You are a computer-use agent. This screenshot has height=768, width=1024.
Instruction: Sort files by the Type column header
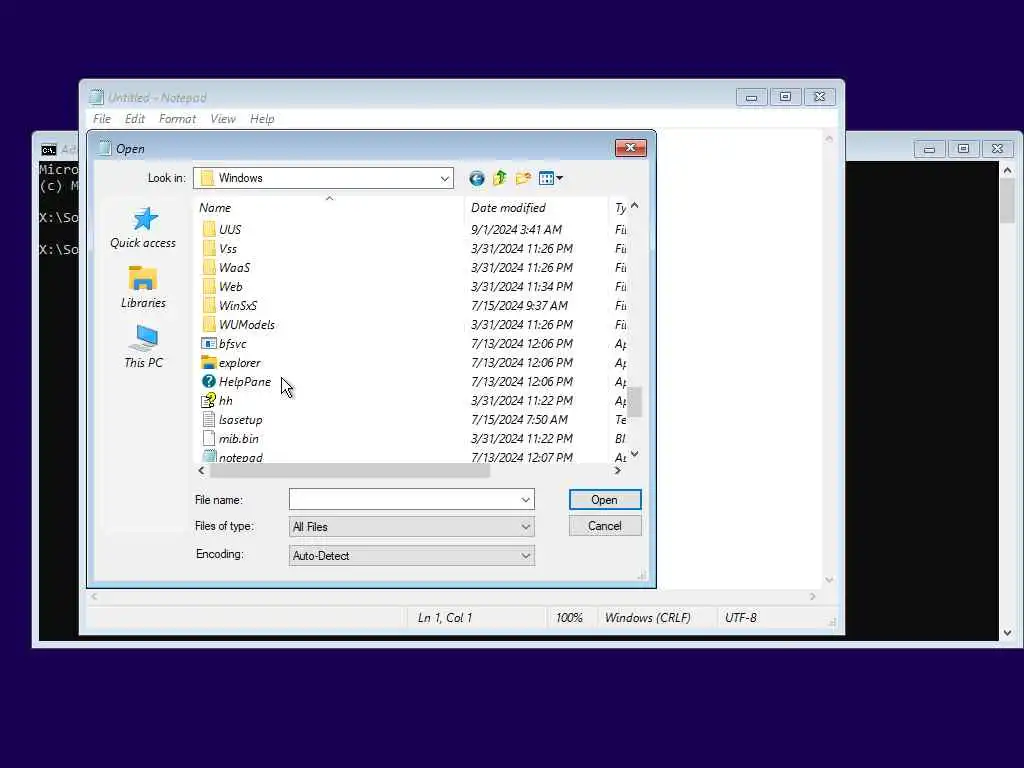pyautogui.click(x=620, y=208)
